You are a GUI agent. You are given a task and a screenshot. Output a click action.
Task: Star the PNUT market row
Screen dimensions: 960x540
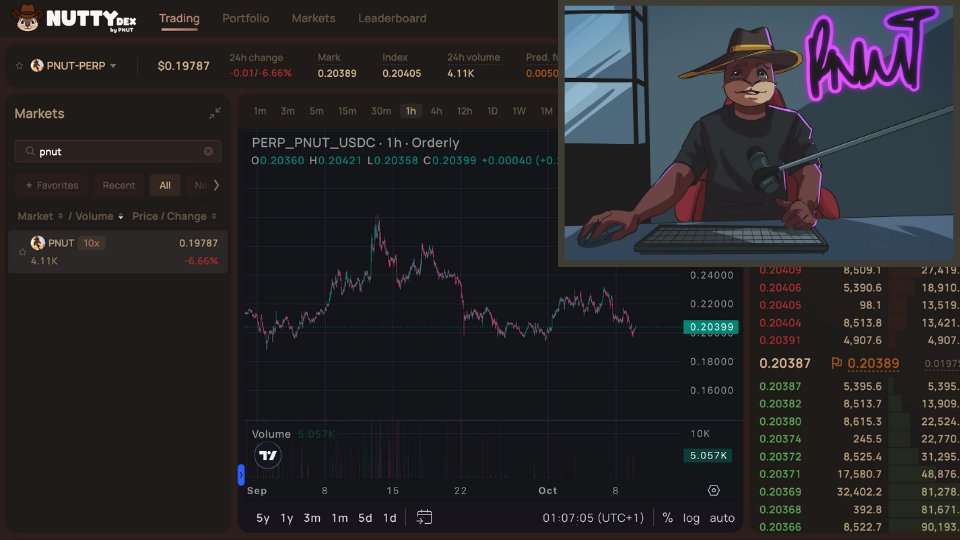23,252
